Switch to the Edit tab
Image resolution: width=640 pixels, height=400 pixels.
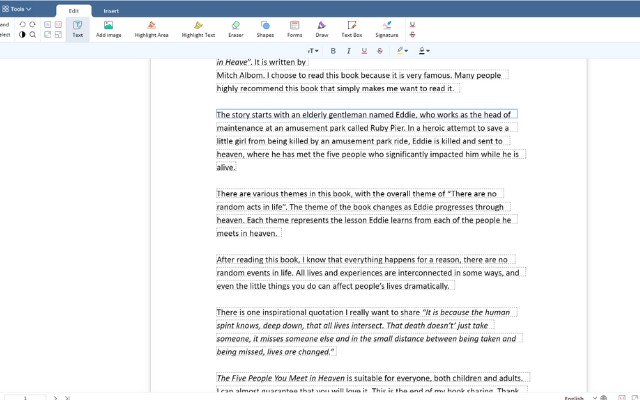click(73, 11)
